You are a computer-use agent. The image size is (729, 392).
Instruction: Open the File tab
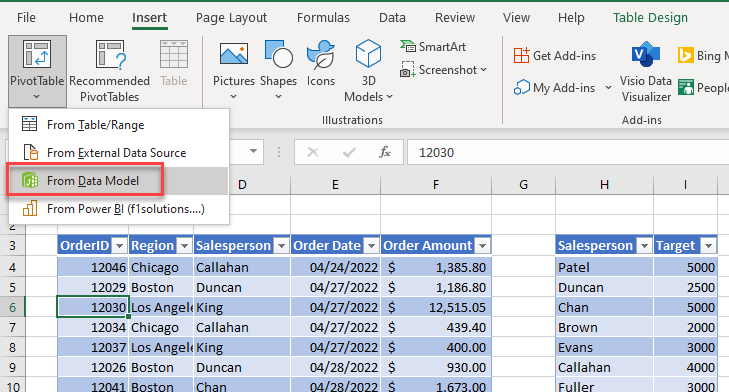pos(26,18)
